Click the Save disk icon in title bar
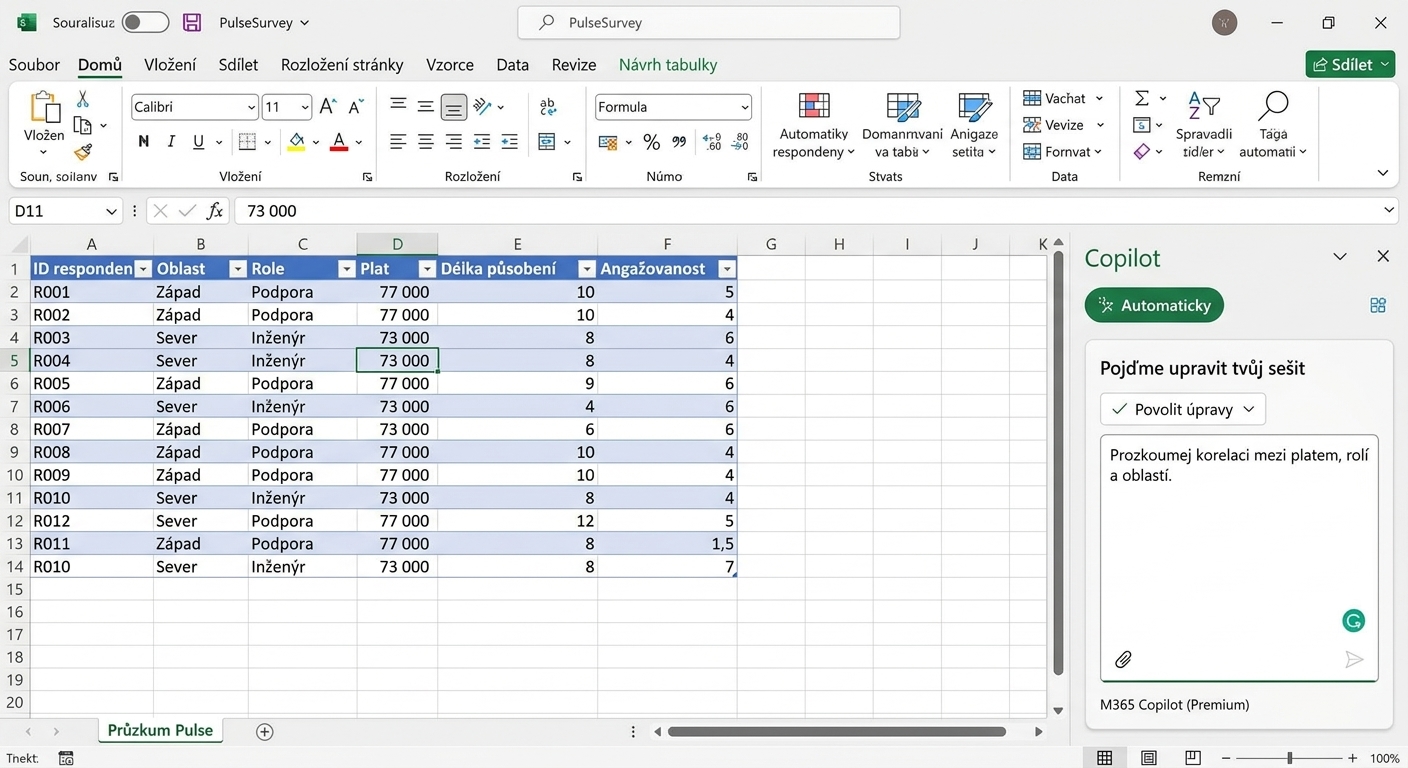Viewport: 1408px width, 768px height. tap(192, 22)
